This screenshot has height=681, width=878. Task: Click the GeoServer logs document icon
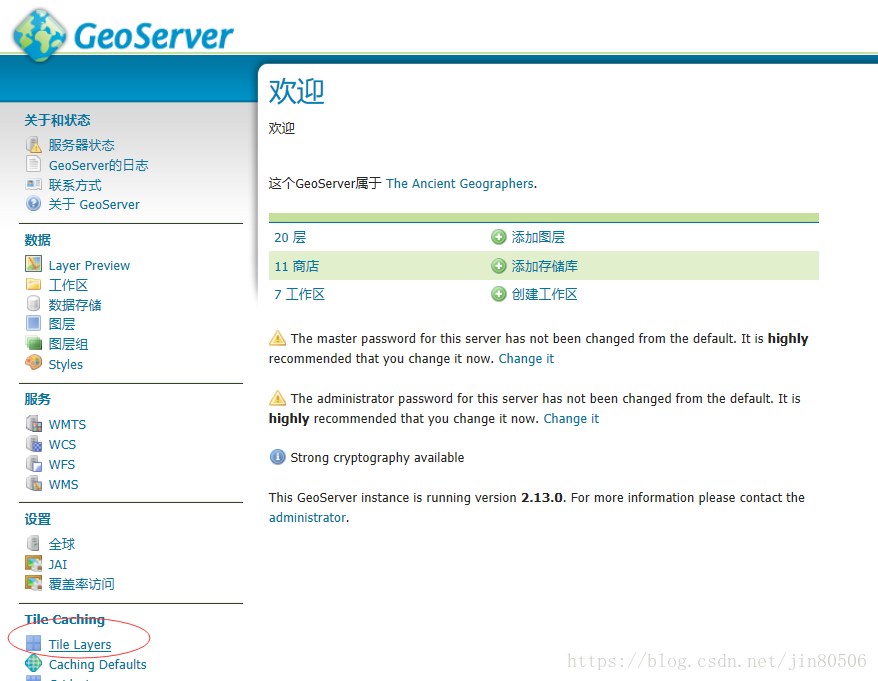point(34,164)
